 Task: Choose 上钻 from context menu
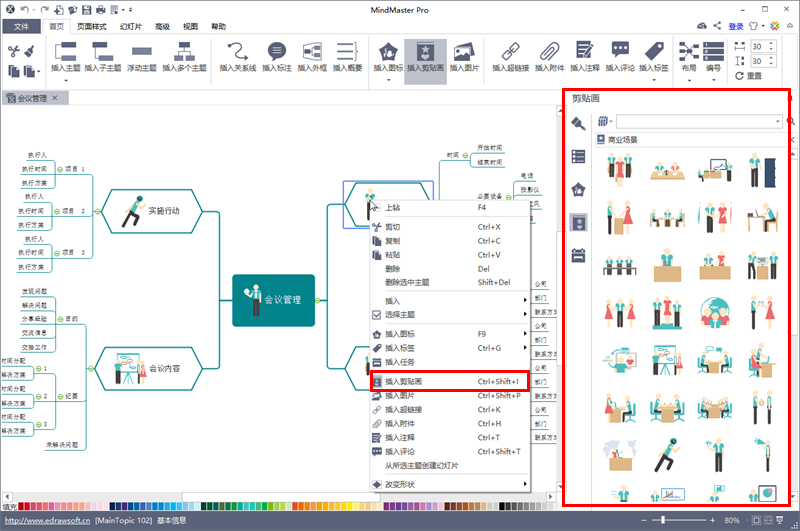(x=449, y=207)
